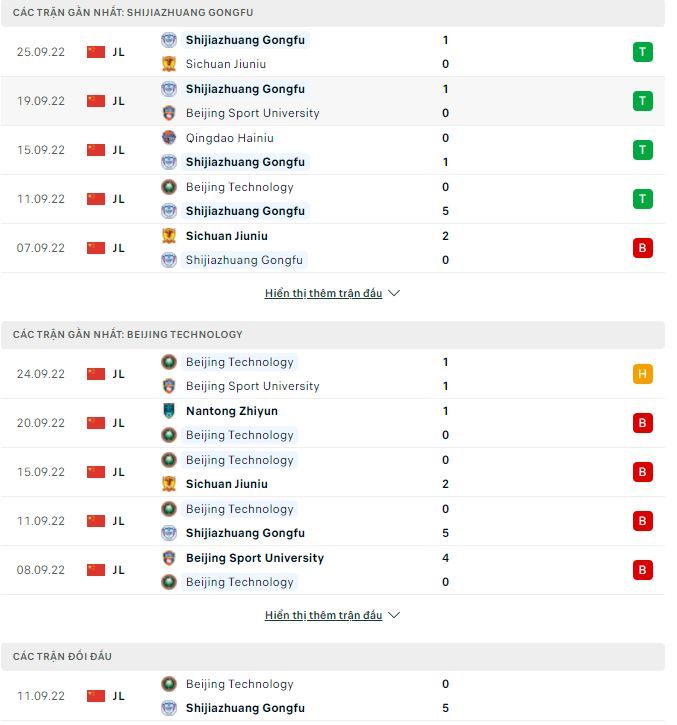This screenshot has width=677, height=725.
Task: Click Beijing Technology crest in 24.09.22 match
Action: pos(169,362)
